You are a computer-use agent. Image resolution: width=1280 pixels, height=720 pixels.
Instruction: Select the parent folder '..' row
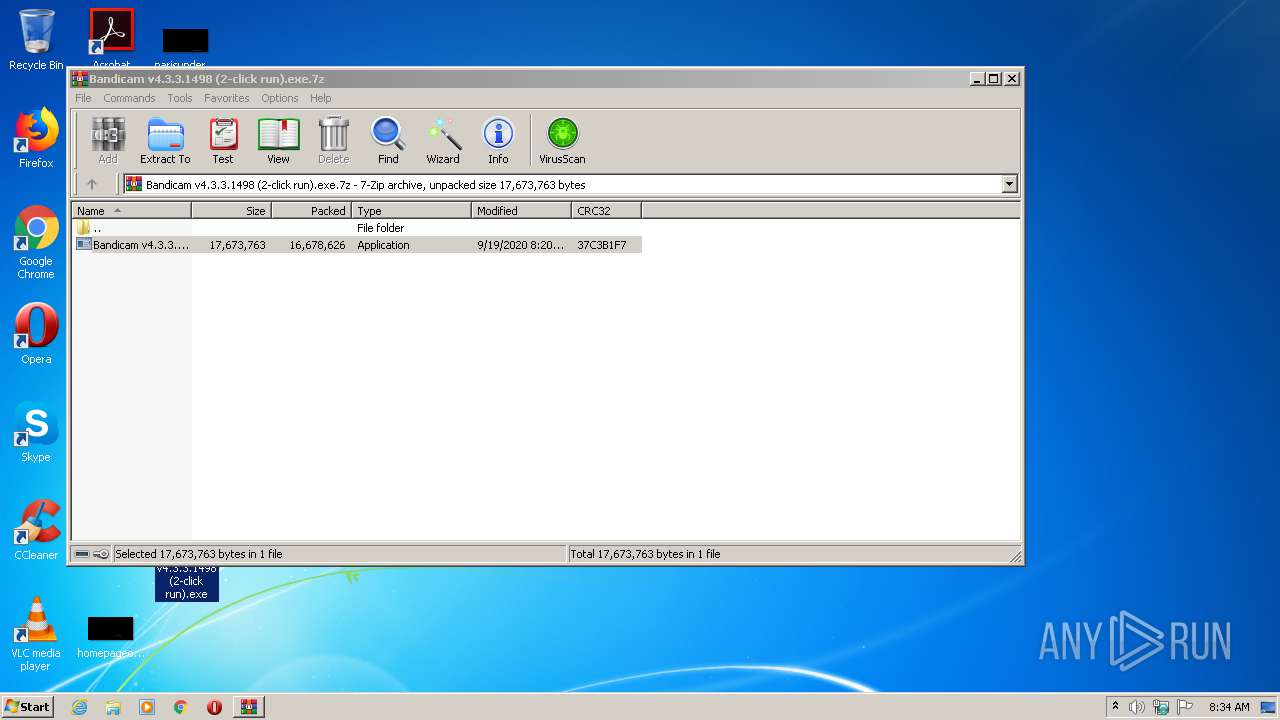click(356, 228)
